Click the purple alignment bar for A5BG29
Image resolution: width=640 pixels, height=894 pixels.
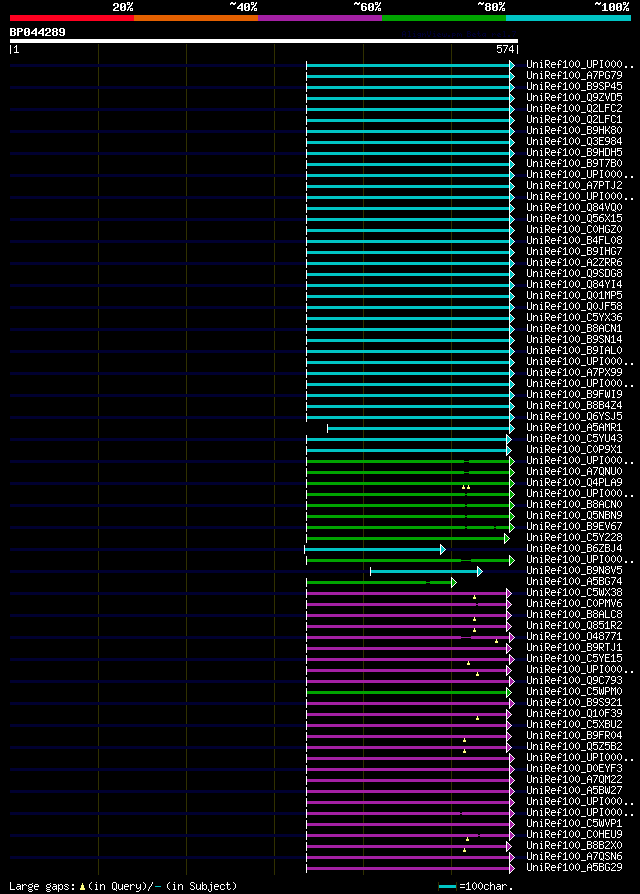[x=410, y=868]
